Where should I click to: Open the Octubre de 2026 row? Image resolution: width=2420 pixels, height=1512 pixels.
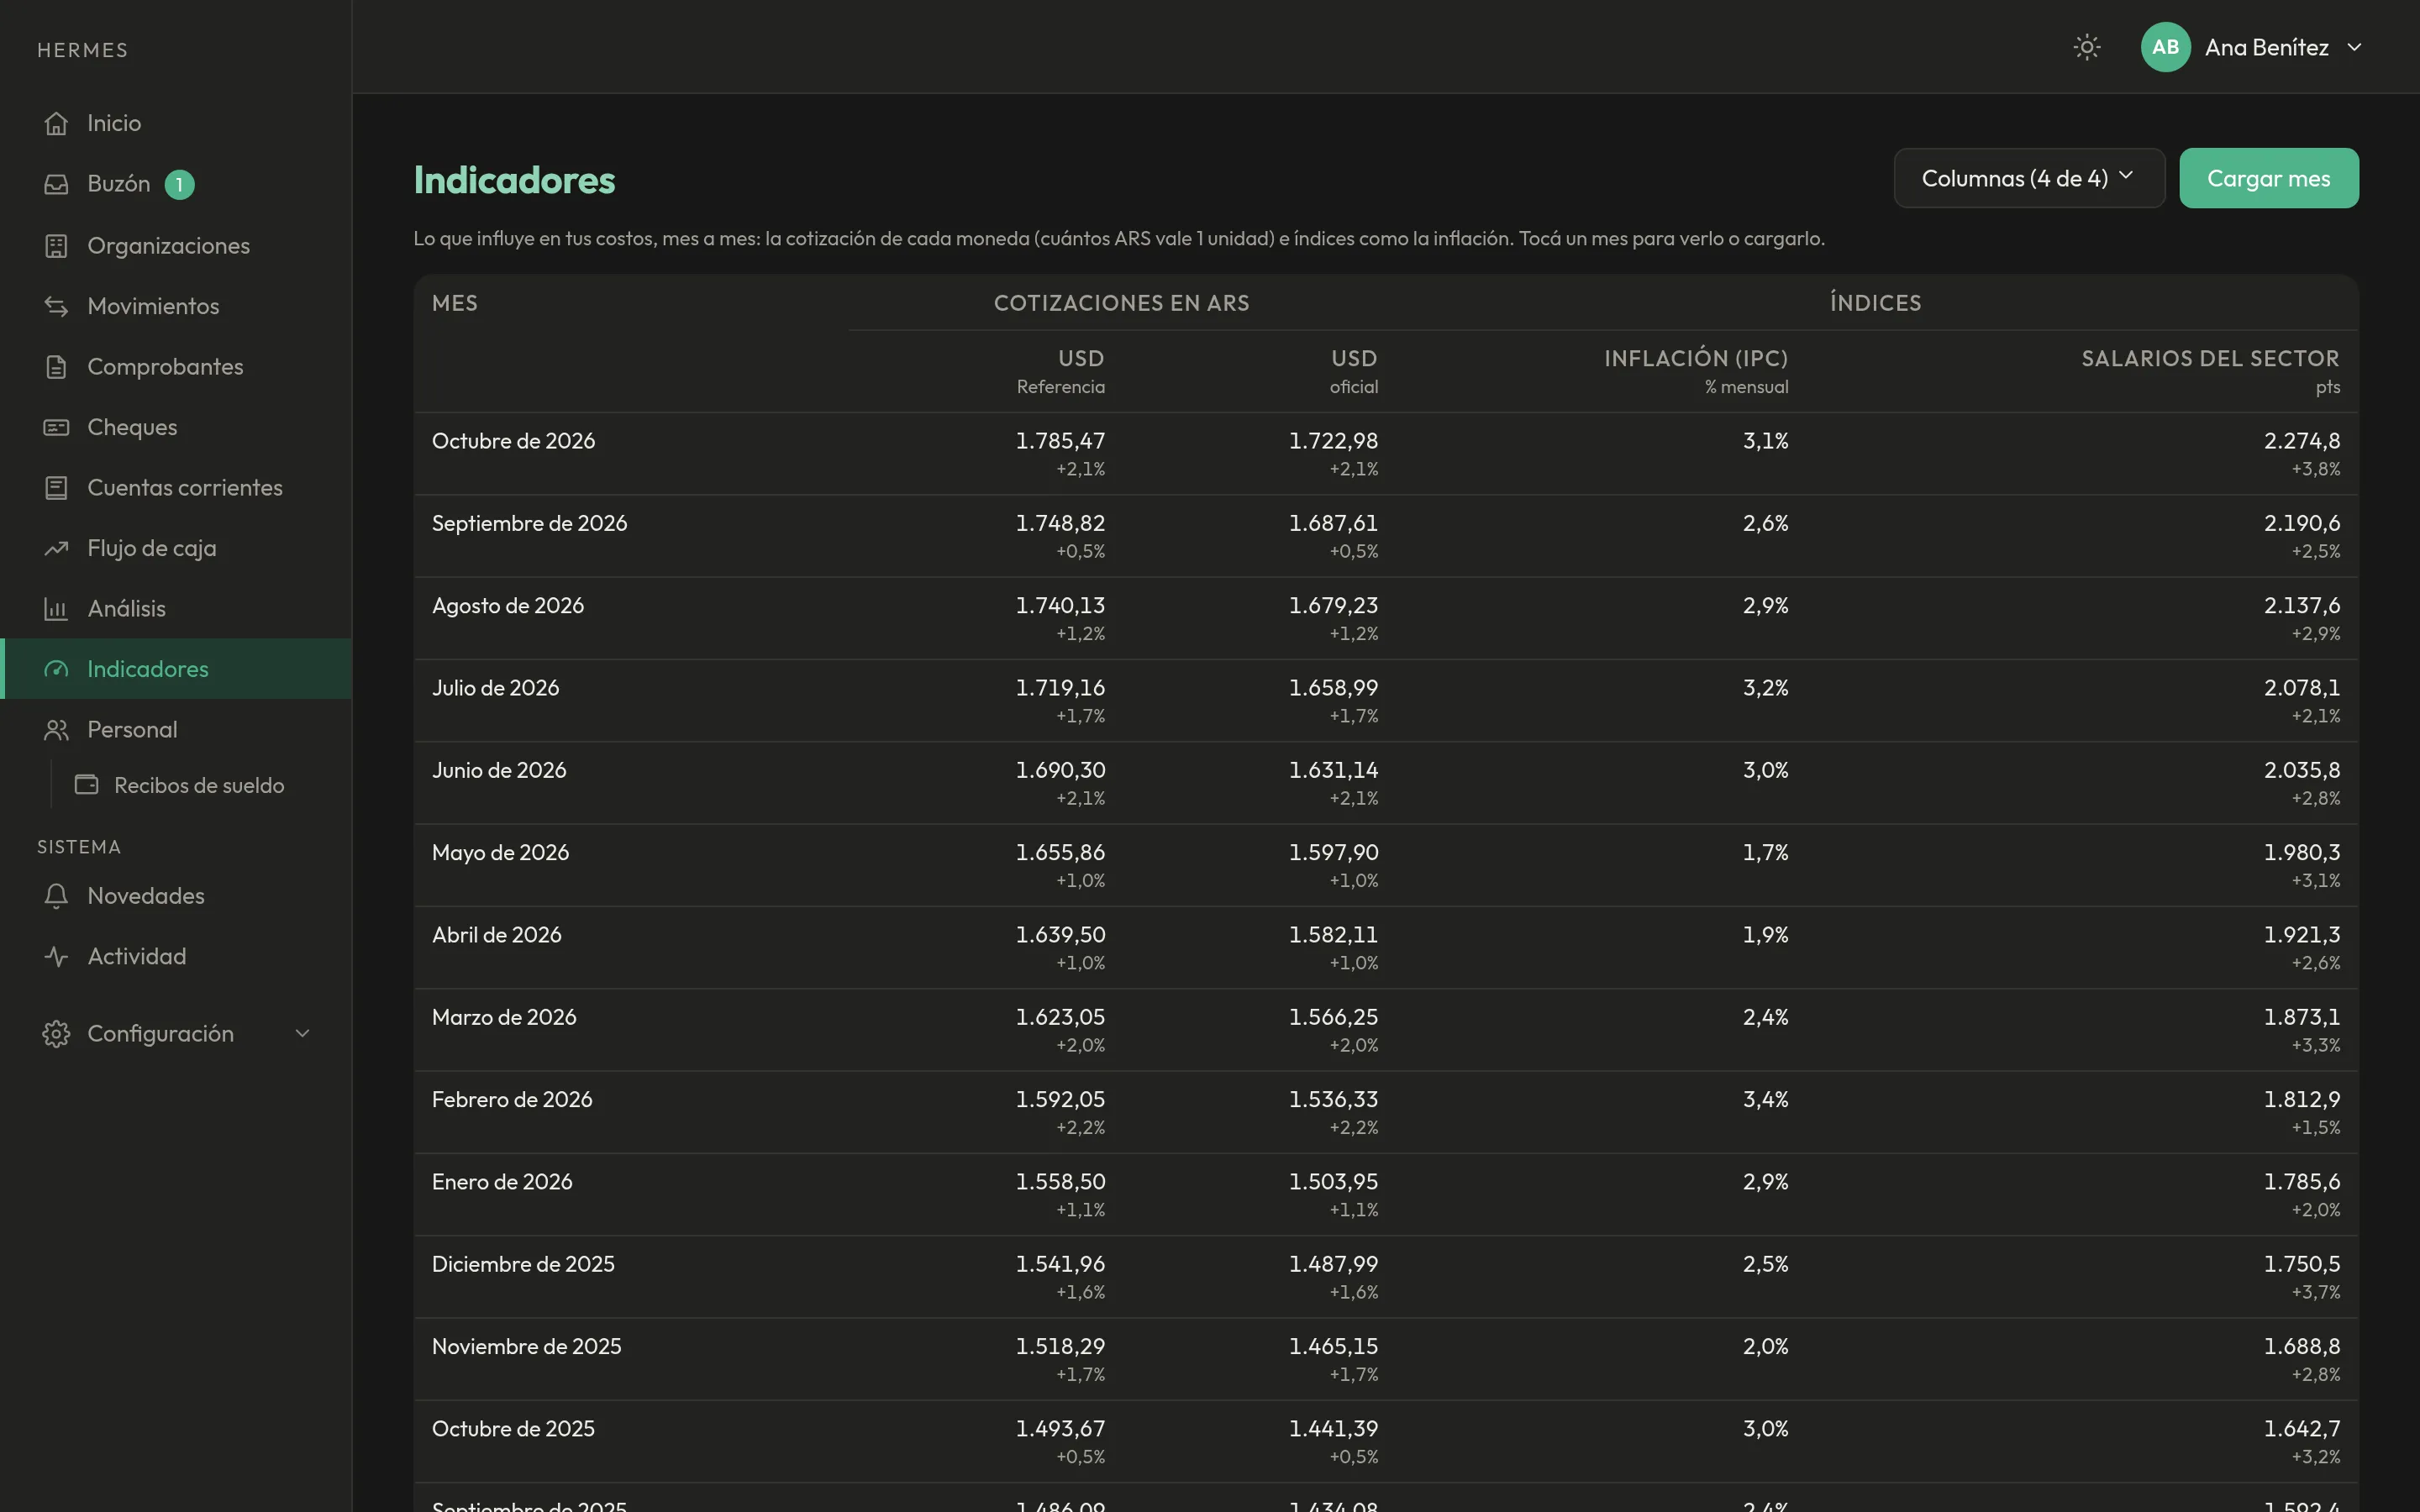click(x=1385, y=454)
